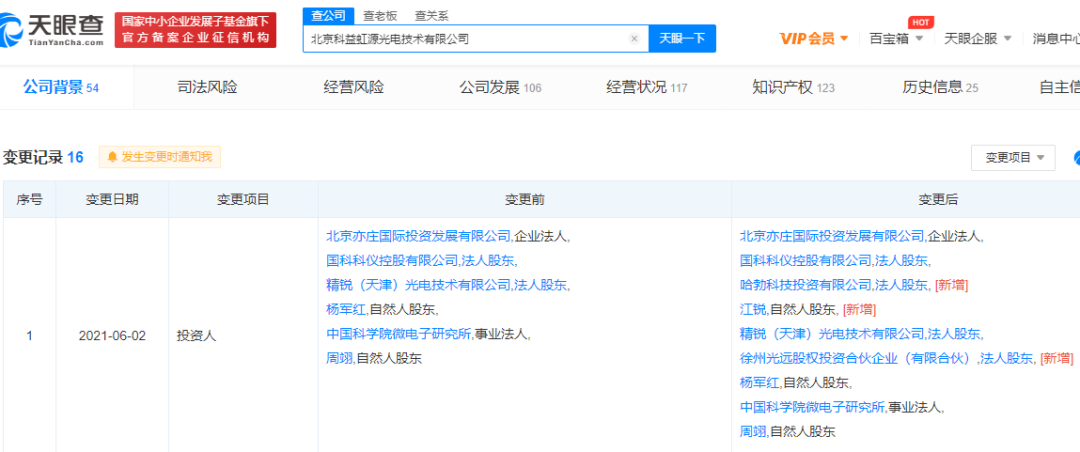
Task: Open 国科科仪控股有限公司 in 变更后 column
Action: pos(805,260)
